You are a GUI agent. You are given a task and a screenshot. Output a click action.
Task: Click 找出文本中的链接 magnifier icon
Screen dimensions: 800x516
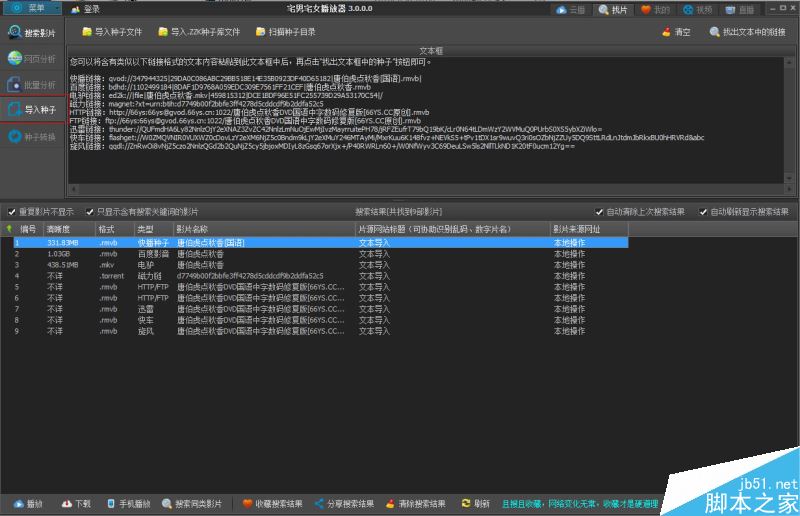(x=714, y=32)
